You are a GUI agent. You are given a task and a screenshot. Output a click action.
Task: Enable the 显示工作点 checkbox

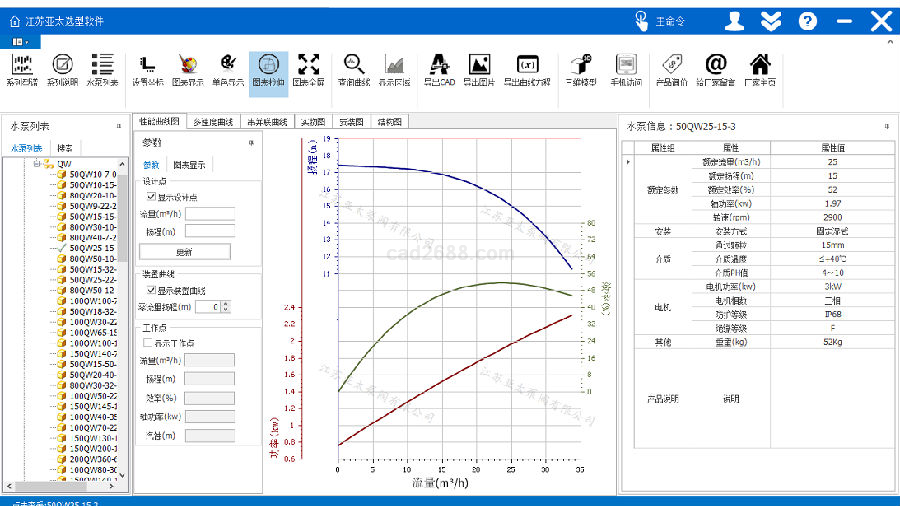[x=149, y=342]
